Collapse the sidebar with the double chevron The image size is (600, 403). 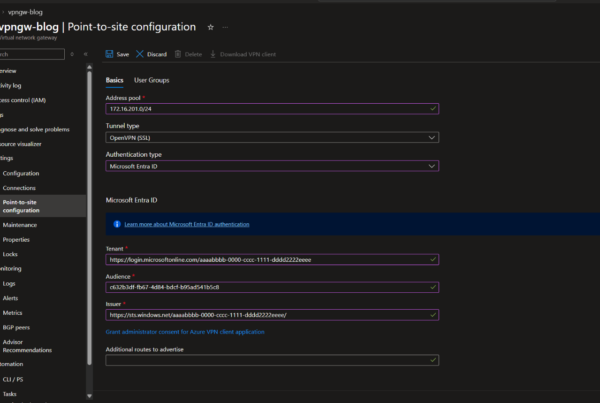coord(86,54)
